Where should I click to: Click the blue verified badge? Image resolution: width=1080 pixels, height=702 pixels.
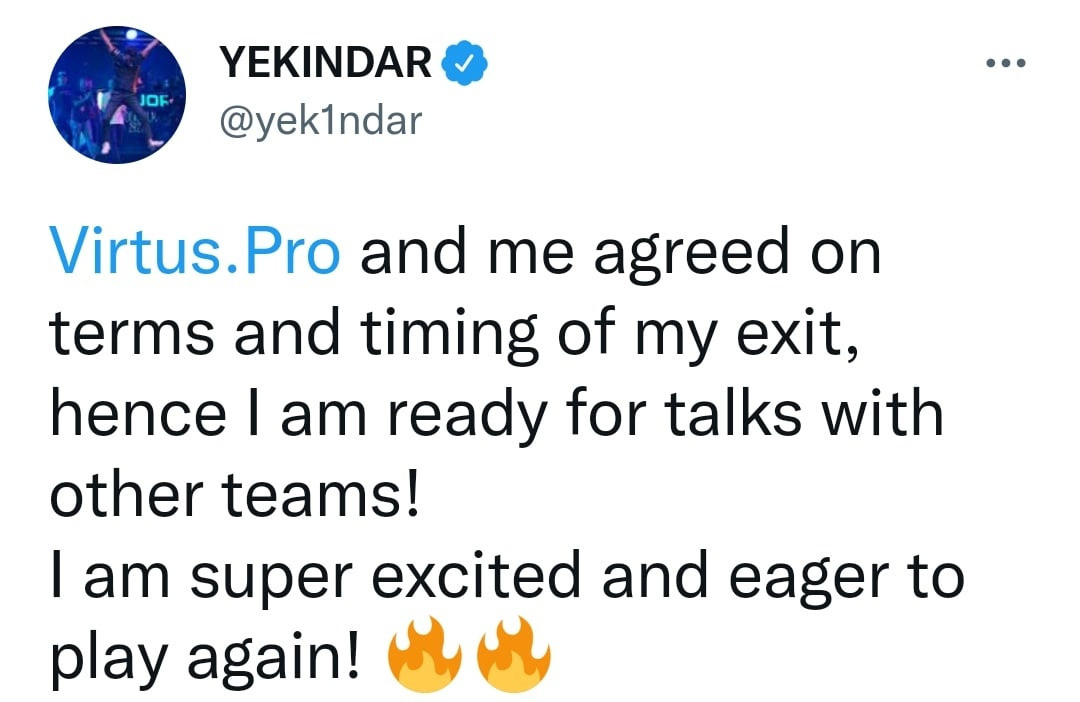[465, 65]
